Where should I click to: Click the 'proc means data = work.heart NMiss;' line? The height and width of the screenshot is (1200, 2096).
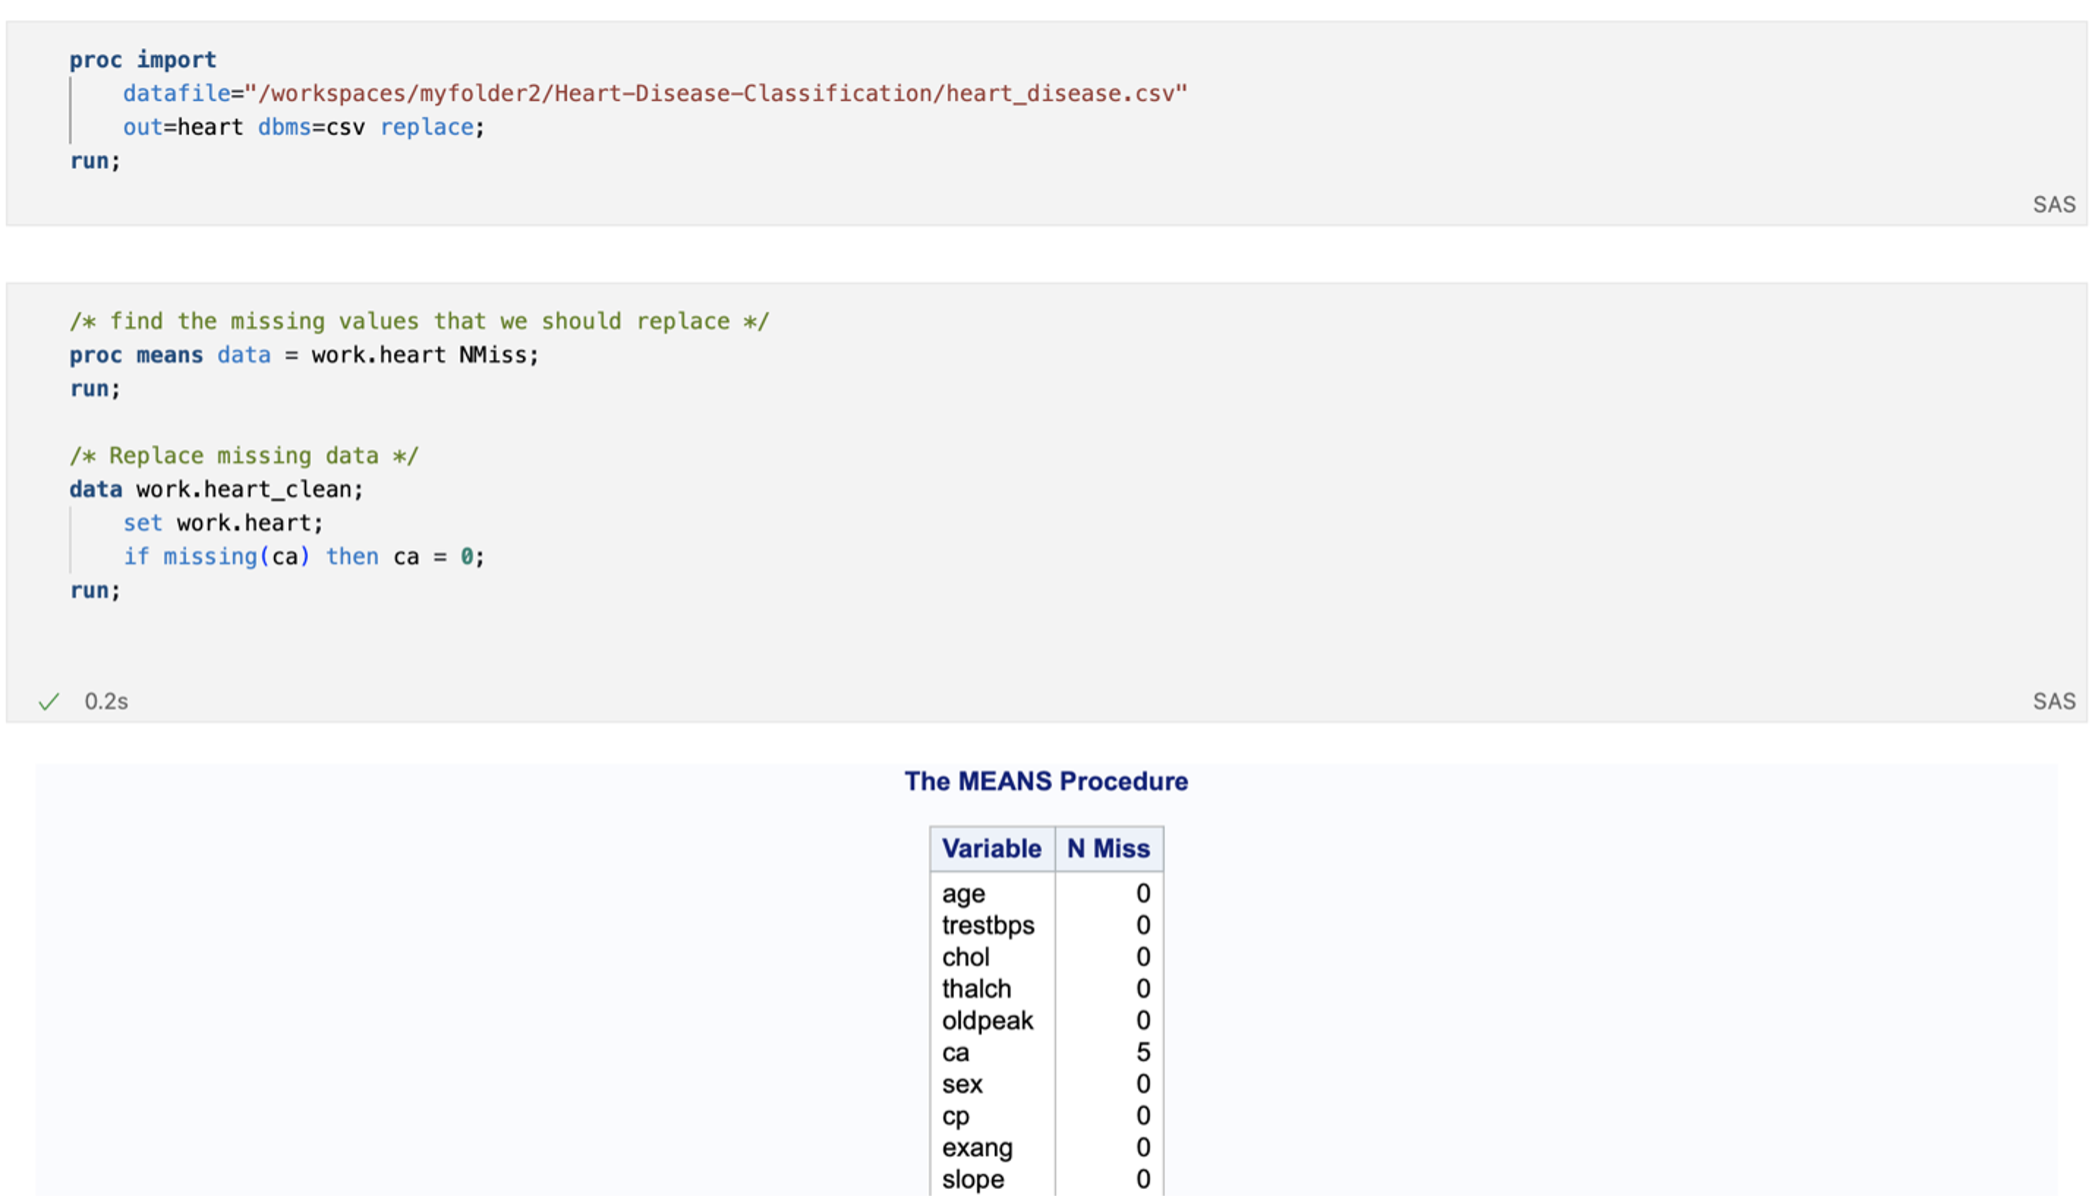(303, 356)
